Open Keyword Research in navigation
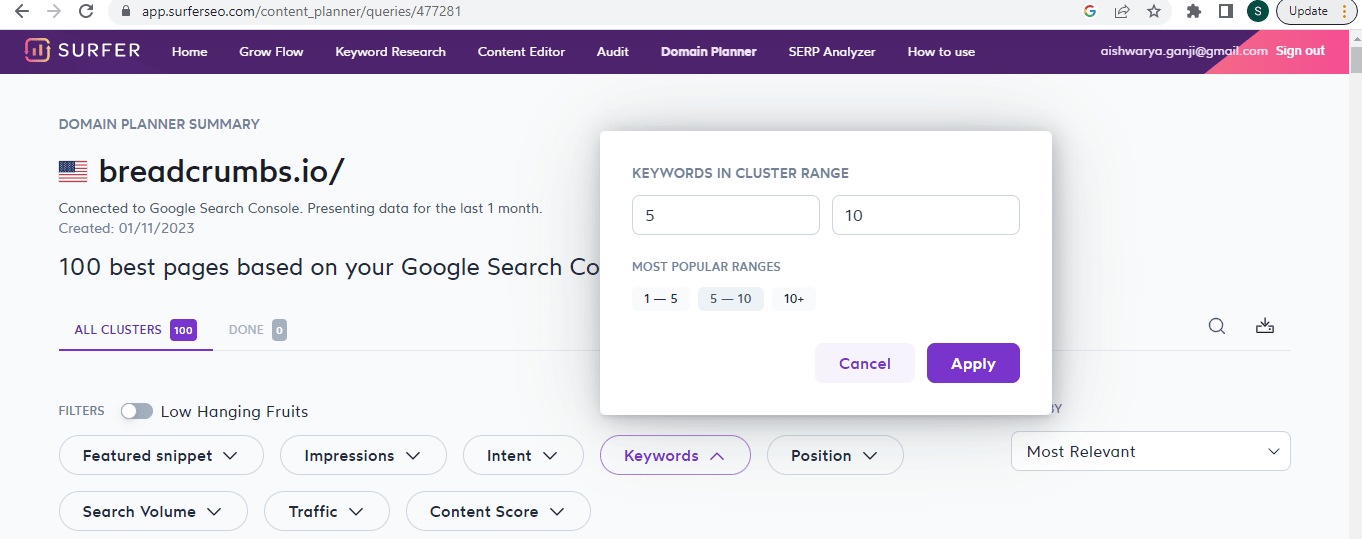Image resolution: width=1362 pixels, height=539 pixels. pos(391,51)
